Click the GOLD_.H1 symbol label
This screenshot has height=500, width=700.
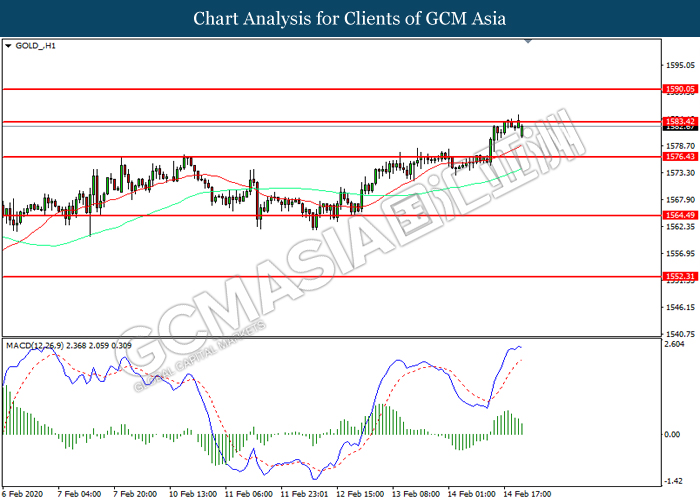[35, 46]
